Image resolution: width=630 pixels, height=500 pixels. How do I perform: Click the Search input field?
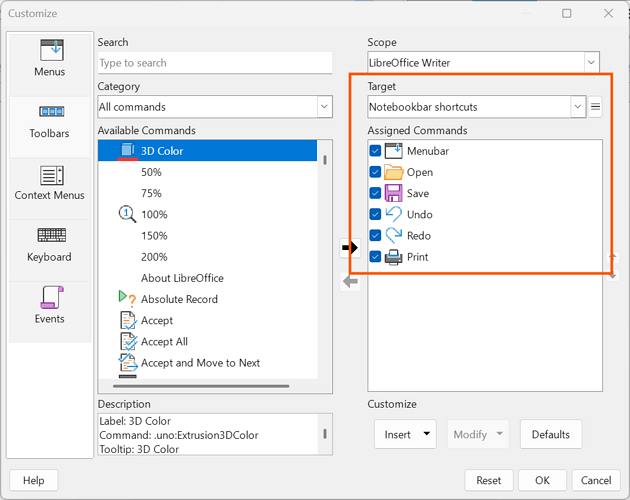click(x=215, y=63)
